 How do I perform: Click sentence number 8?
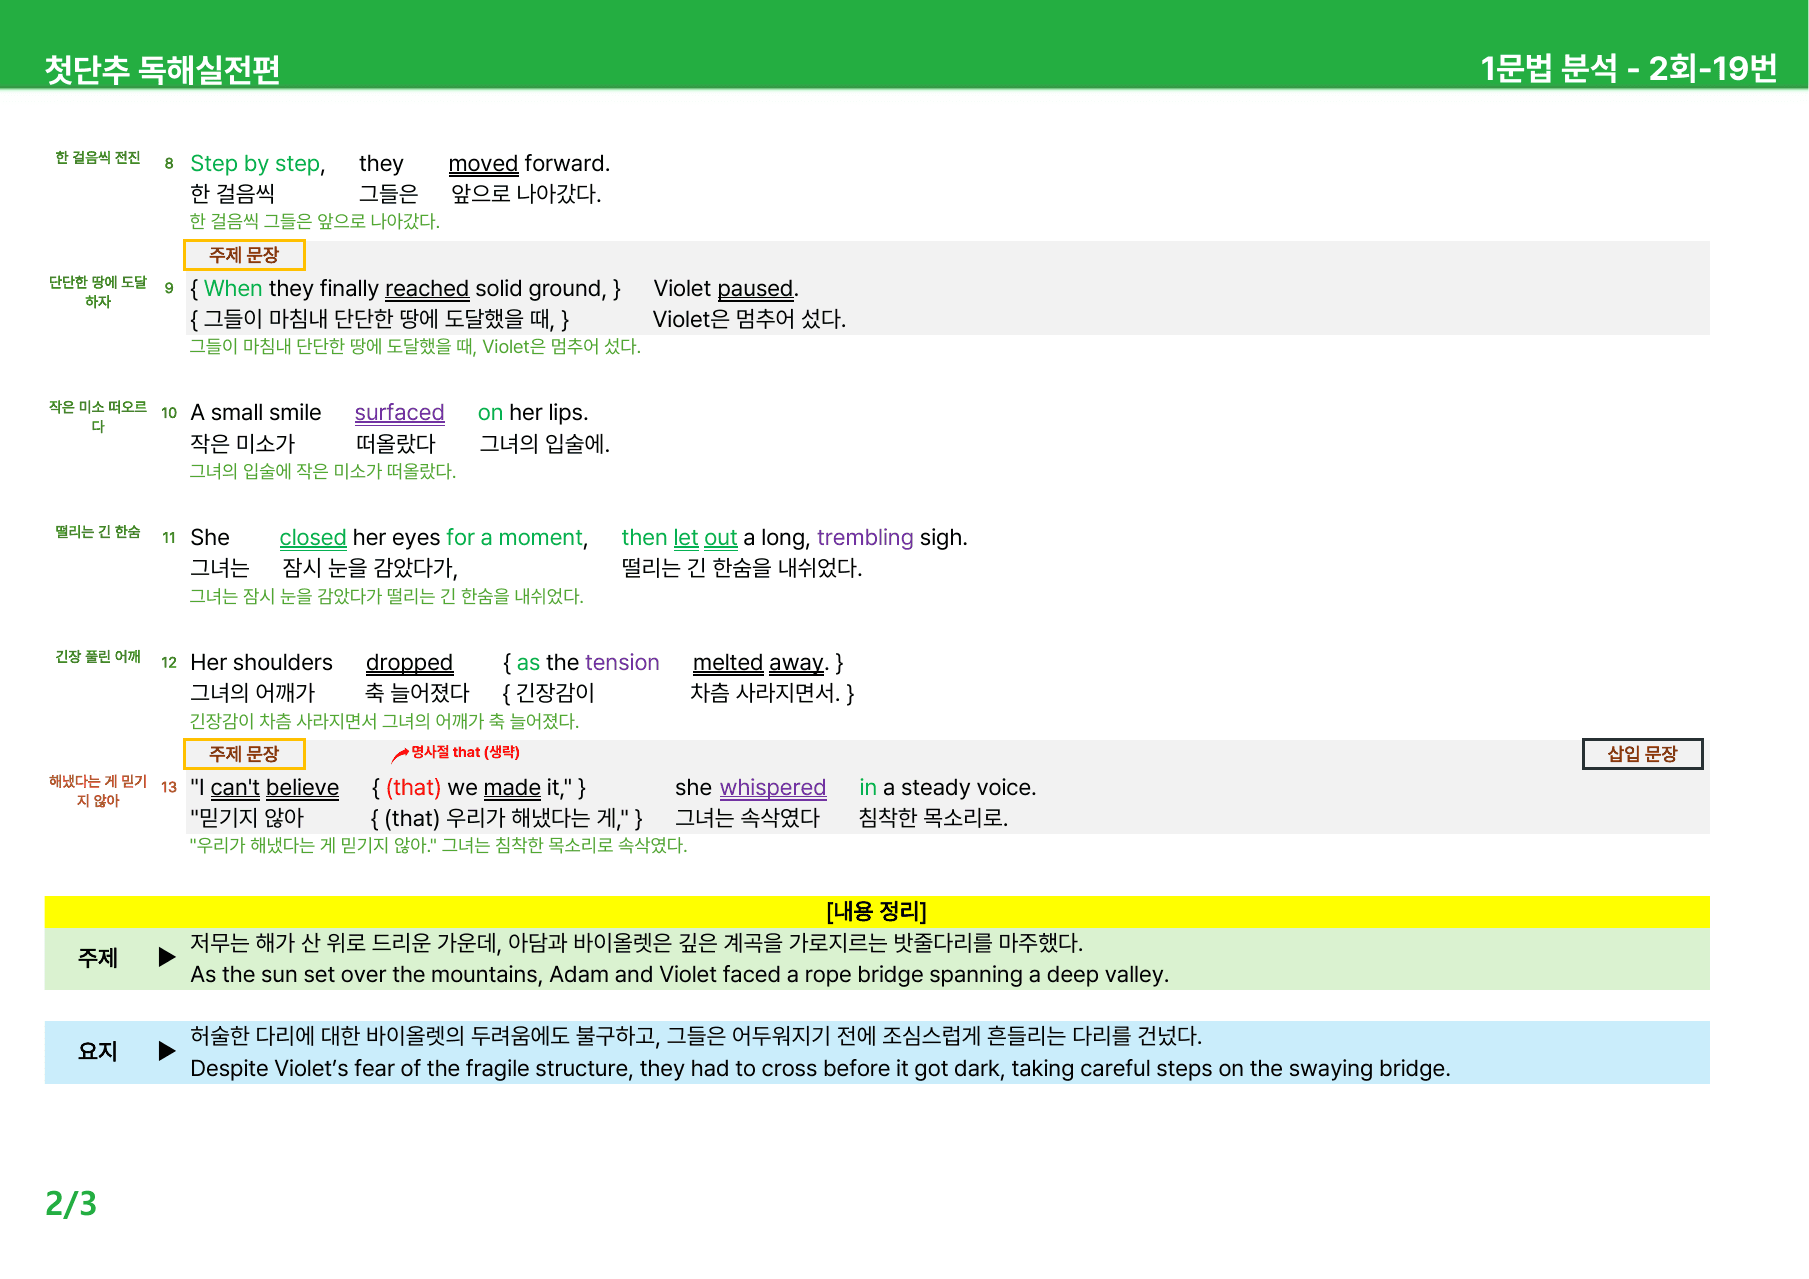(x=169, y=163)
